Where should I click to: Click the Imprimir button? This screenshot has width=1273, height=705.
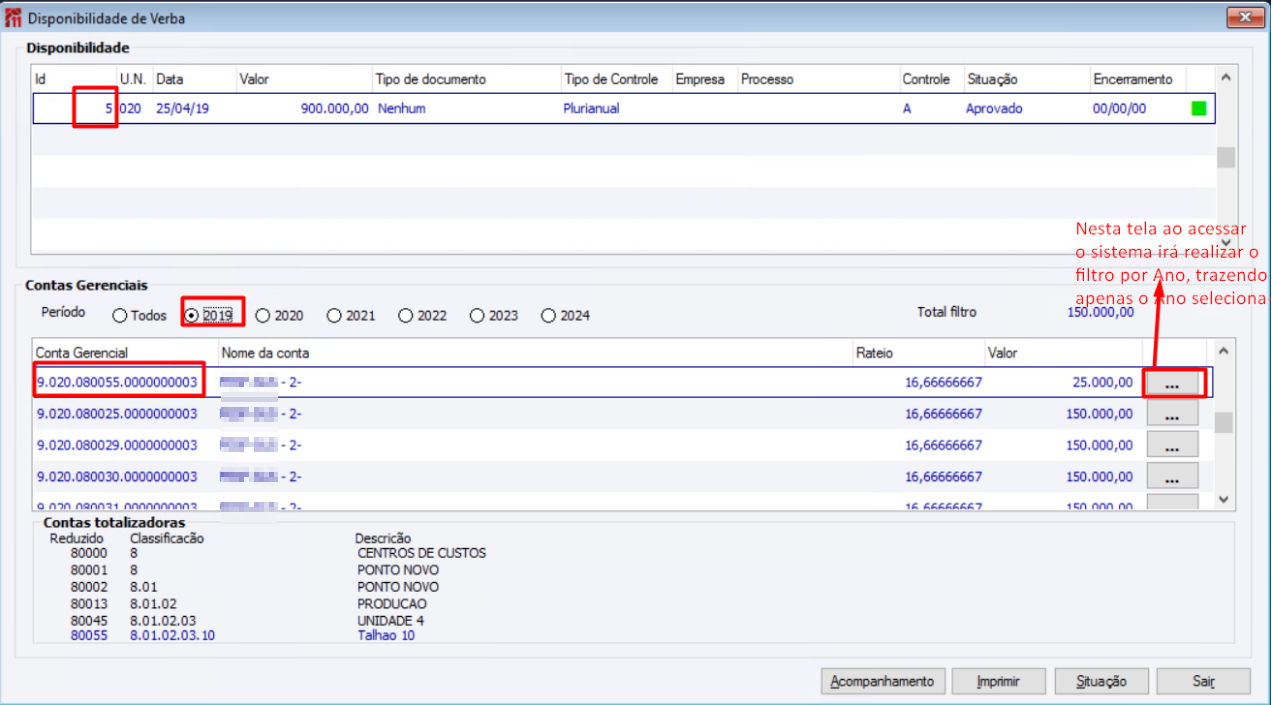998,681
